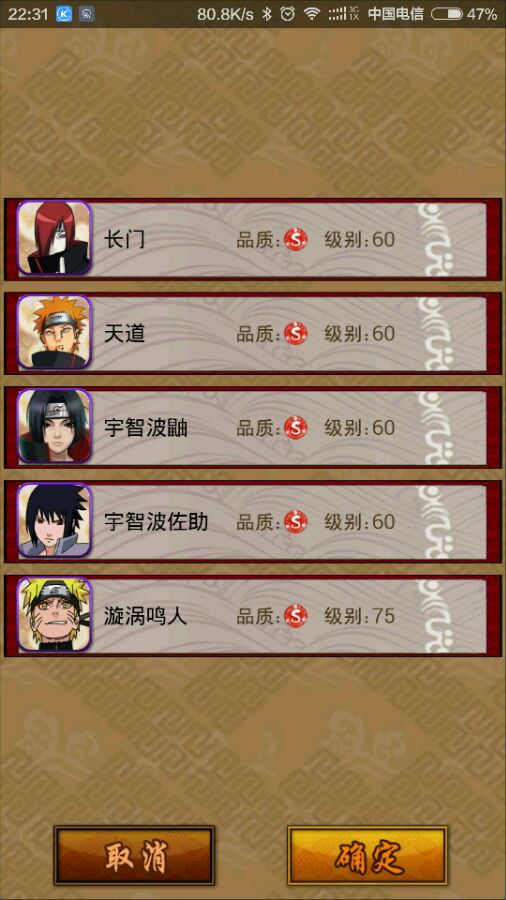506x900 pixels.
Task: Tap the alarm clock status icon
Action: pos(287,14)
